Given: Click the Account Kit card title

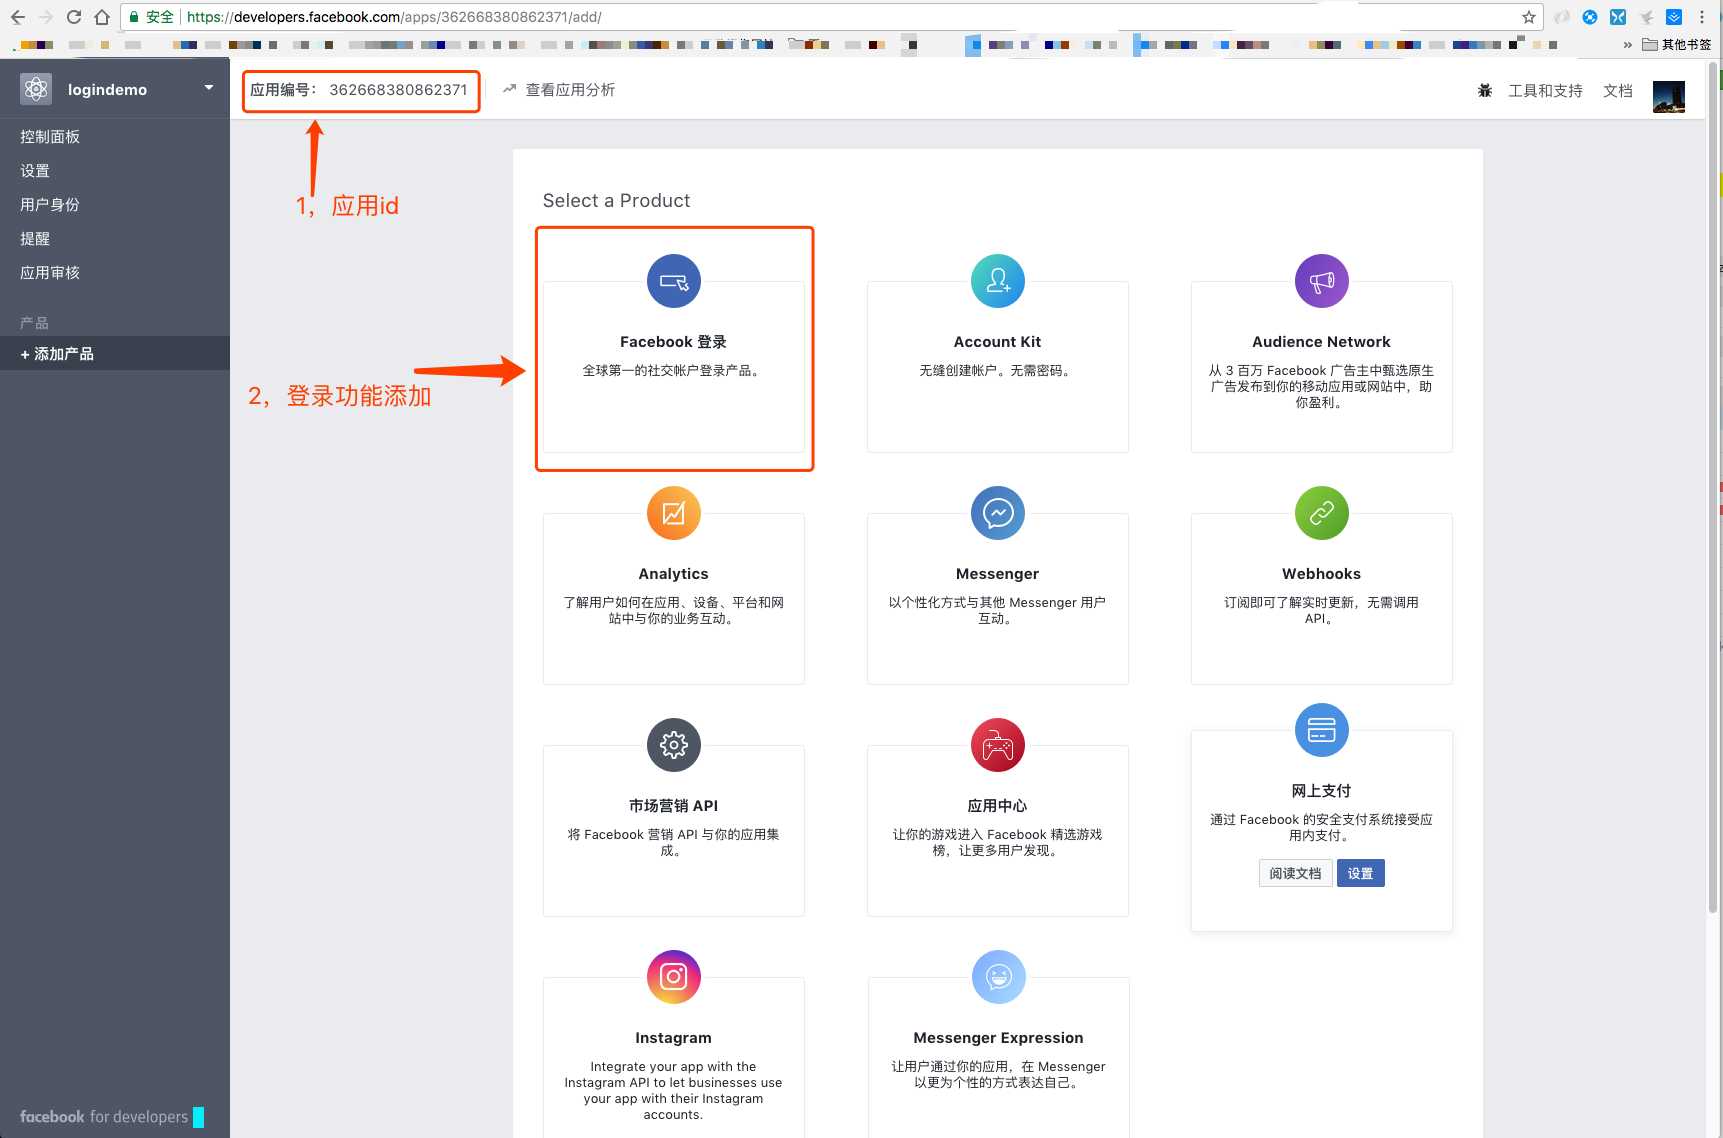Looking at the screenshot, I should 997,342.
